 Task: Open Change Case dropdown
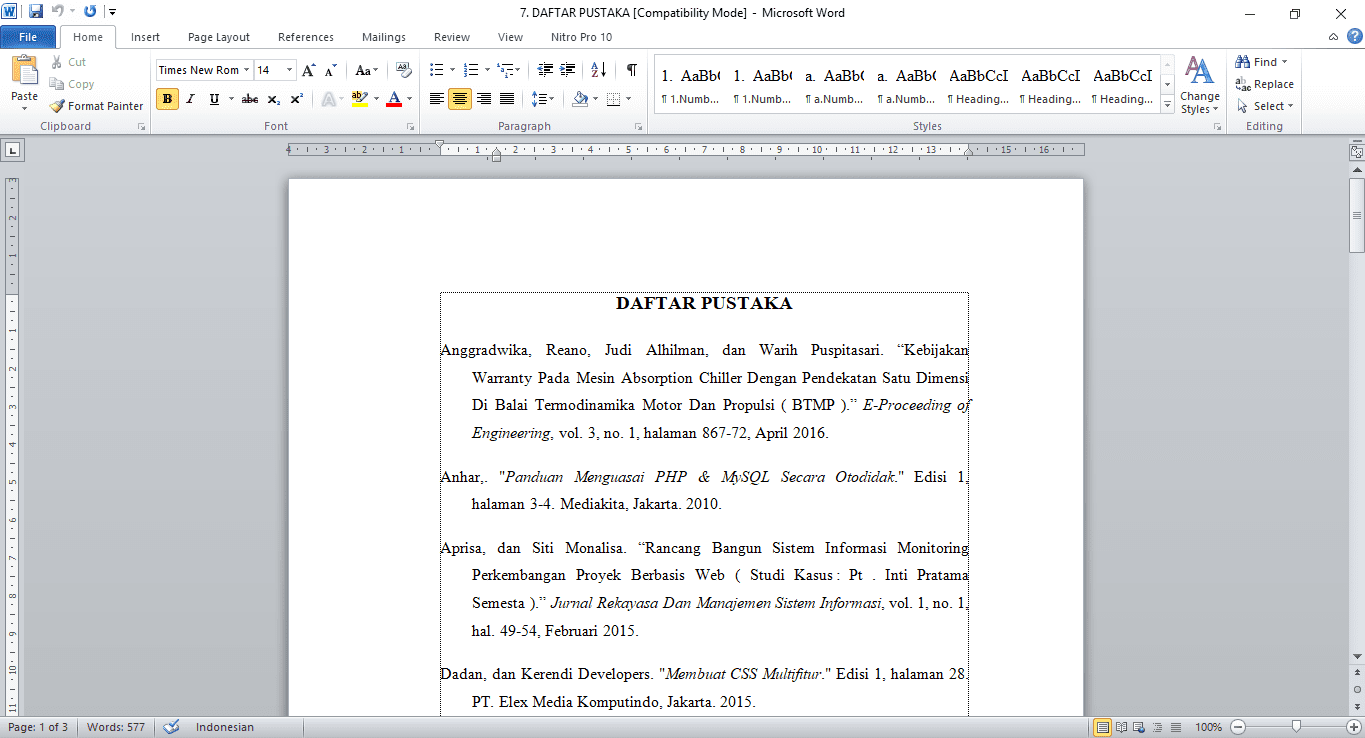tap(366, 70)
